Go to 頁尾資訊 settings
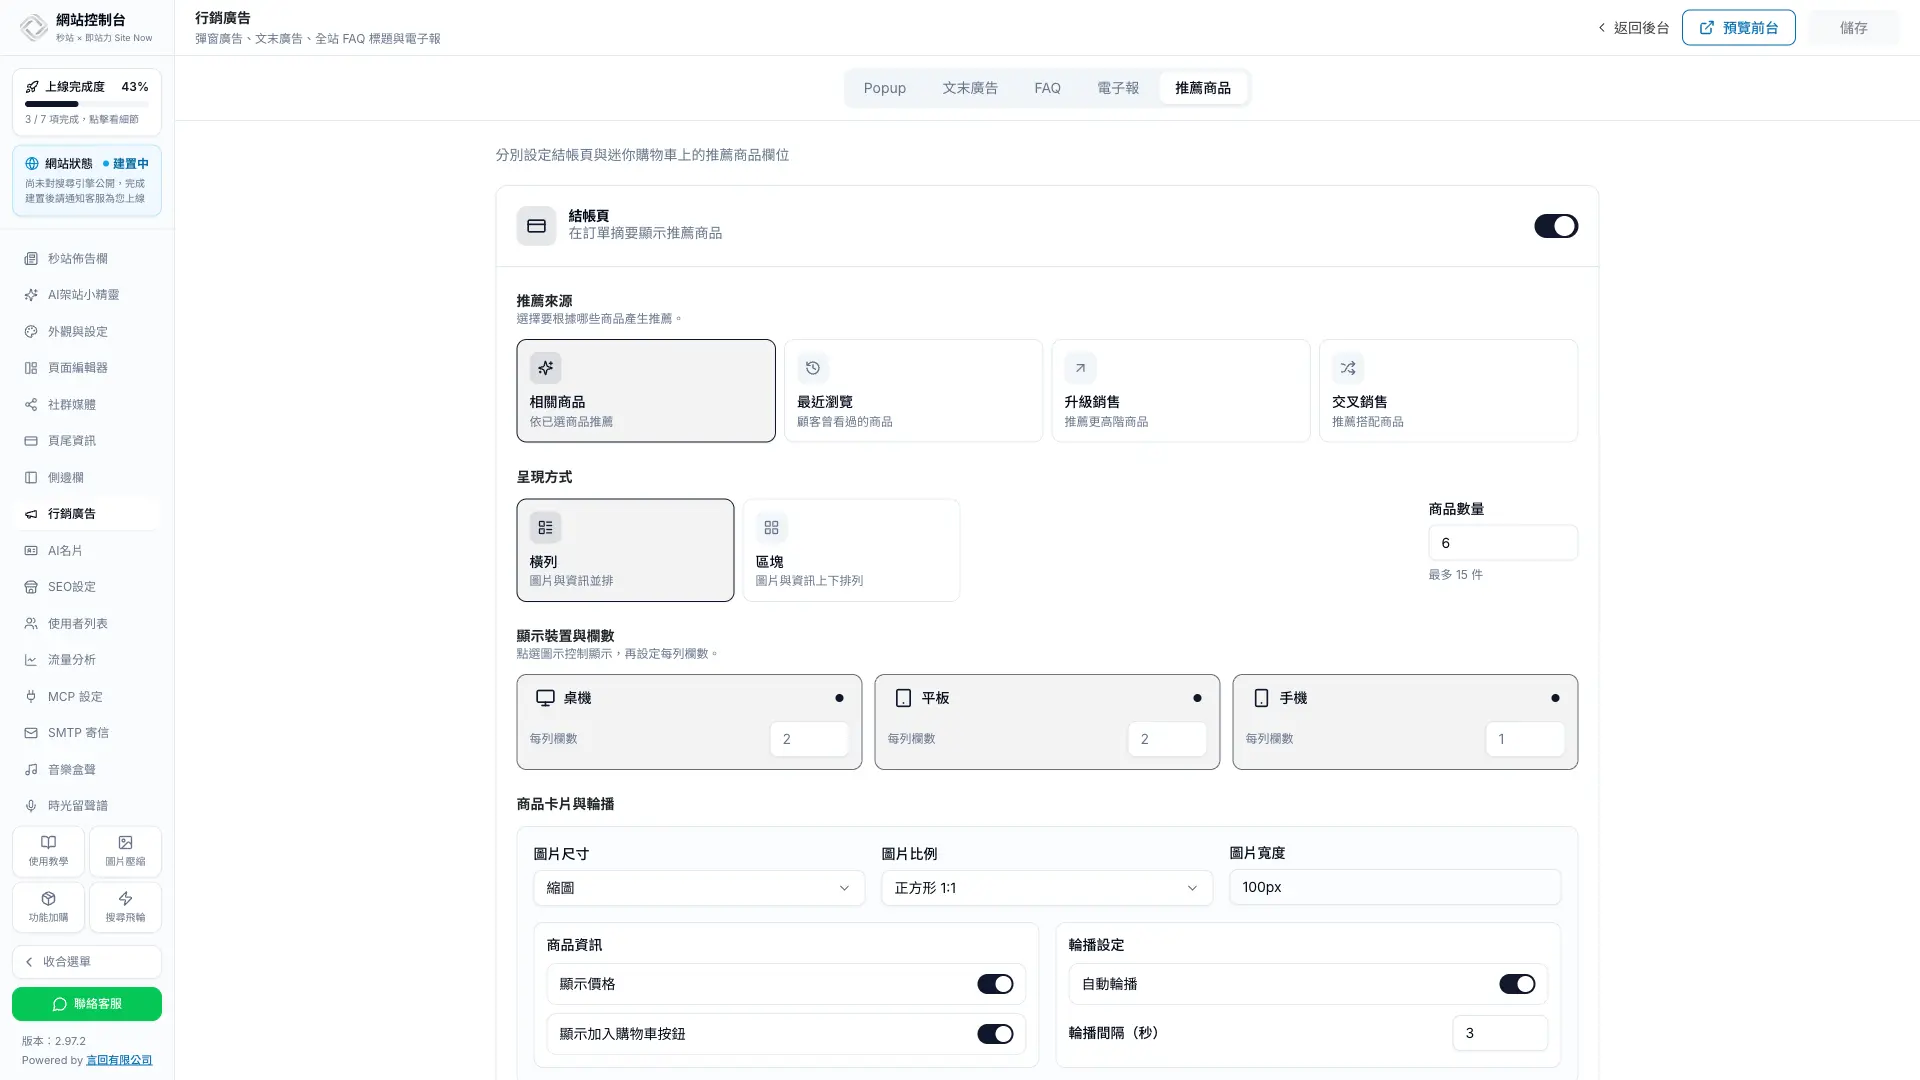Screen dimensions: 1920x1080 [x=87, y=441]
